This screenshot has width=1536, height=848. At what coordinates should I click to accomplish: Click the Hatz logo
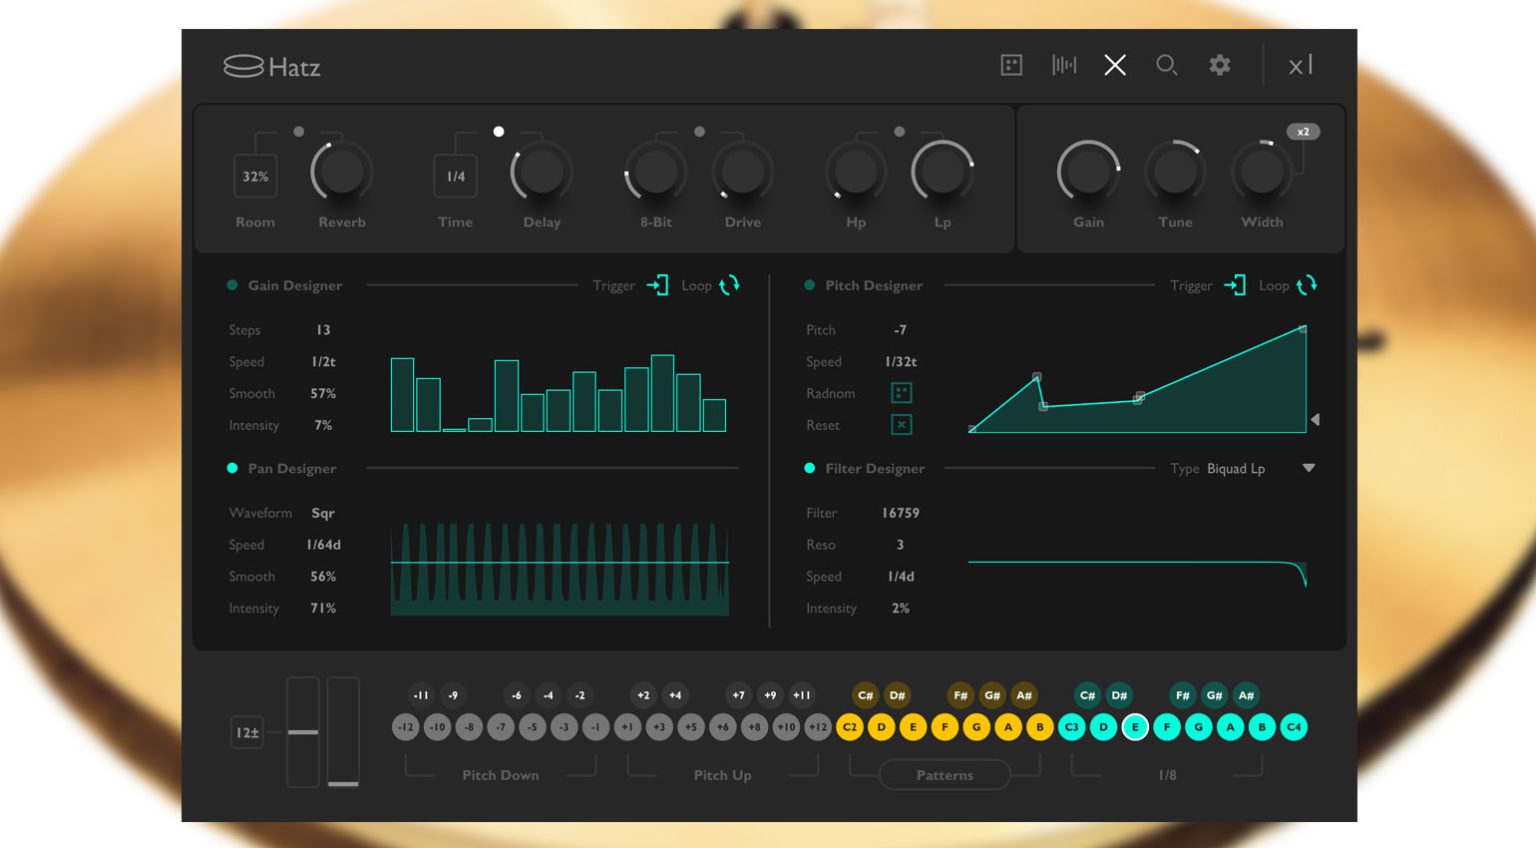coord(272,67)
